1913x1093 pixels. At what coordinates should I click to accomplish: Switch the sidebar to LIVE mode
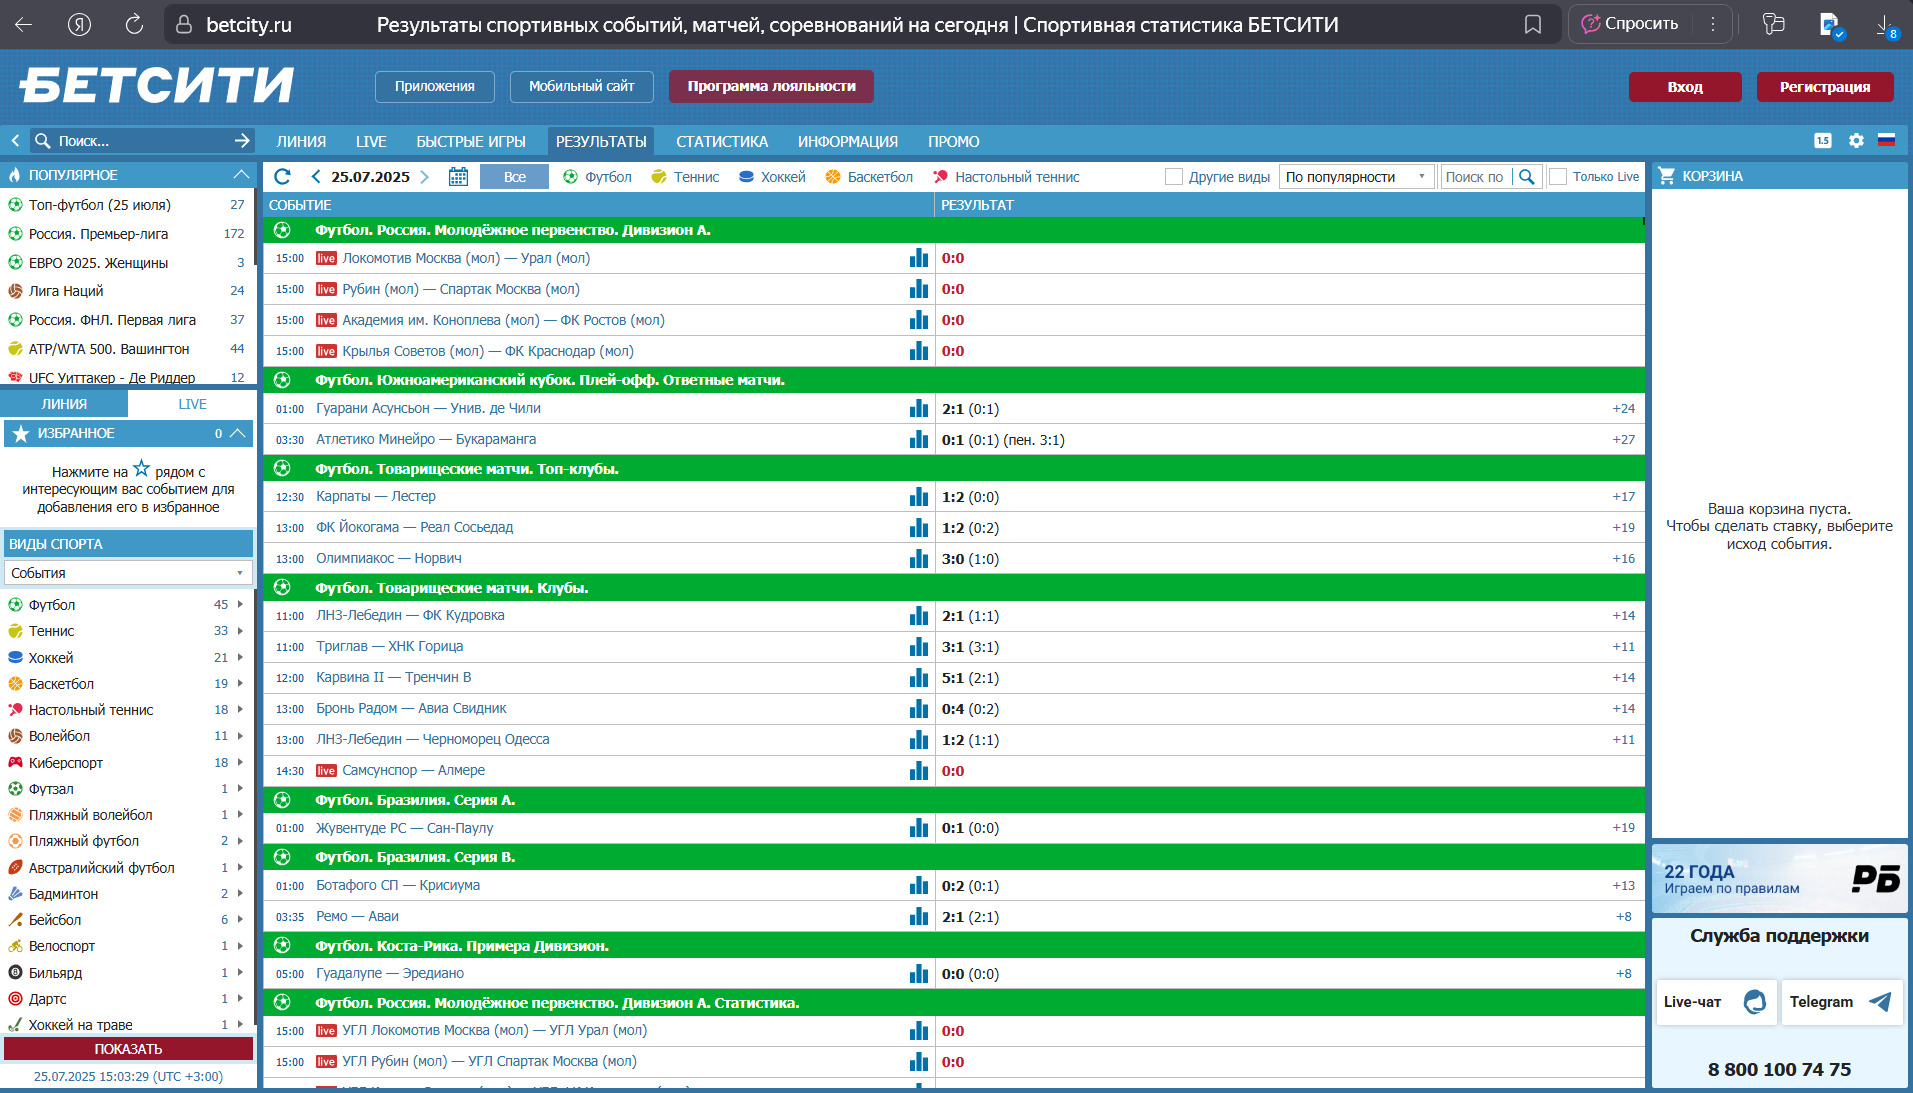pyautogui.click(x=192, y=404)
